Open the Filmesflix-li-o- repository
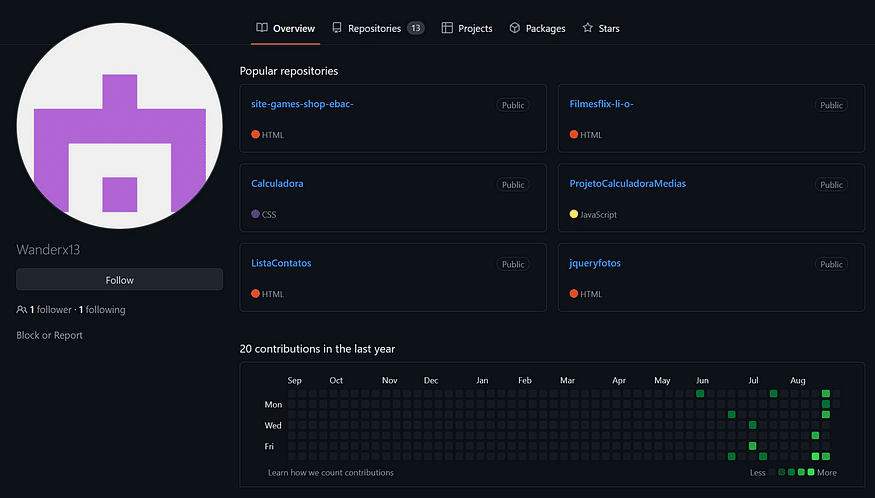 pos(601,105)
